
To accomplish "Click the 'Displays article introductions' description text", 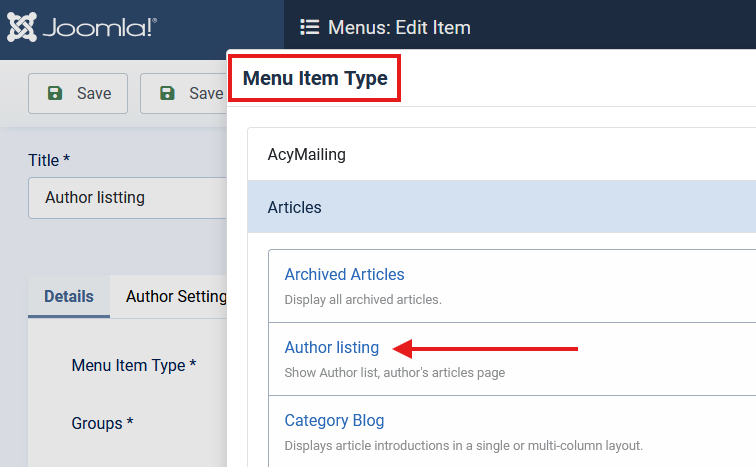I will 463,445.
